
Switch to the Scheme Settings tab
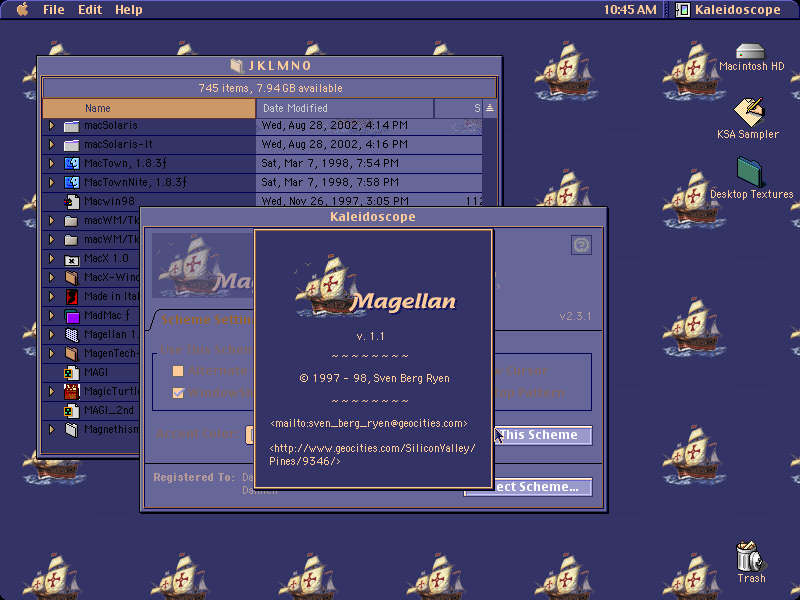205,320
